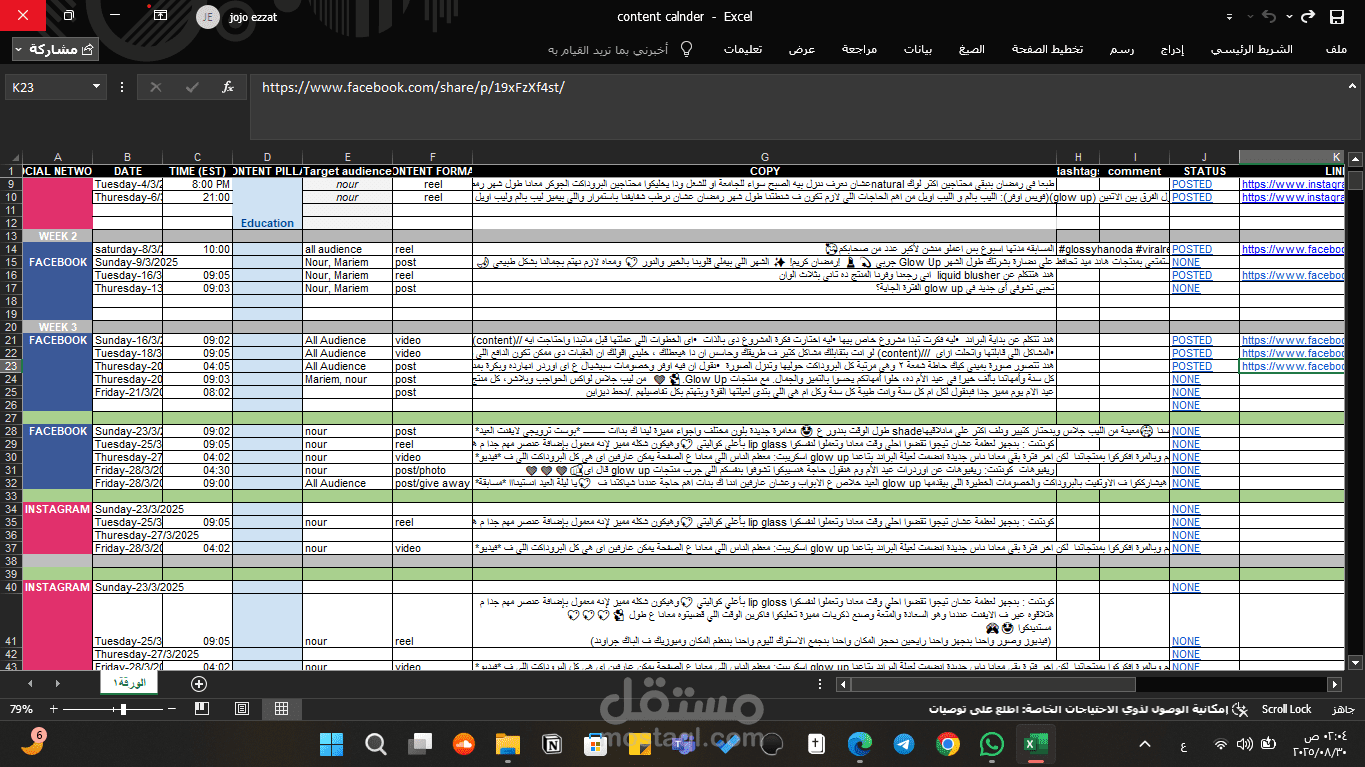
Task: Switch to Normal view
Action: pos(281,709)
